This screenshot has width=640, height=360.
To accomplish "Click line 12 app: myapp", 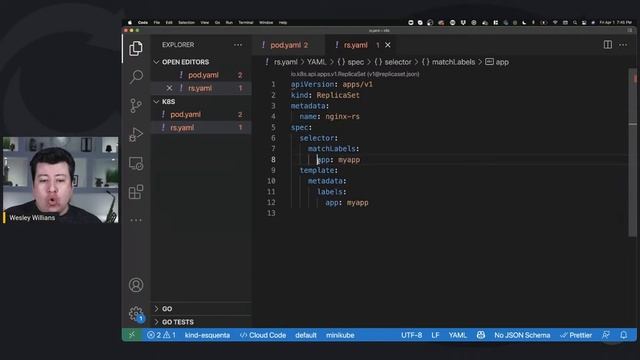I will 347,202.
